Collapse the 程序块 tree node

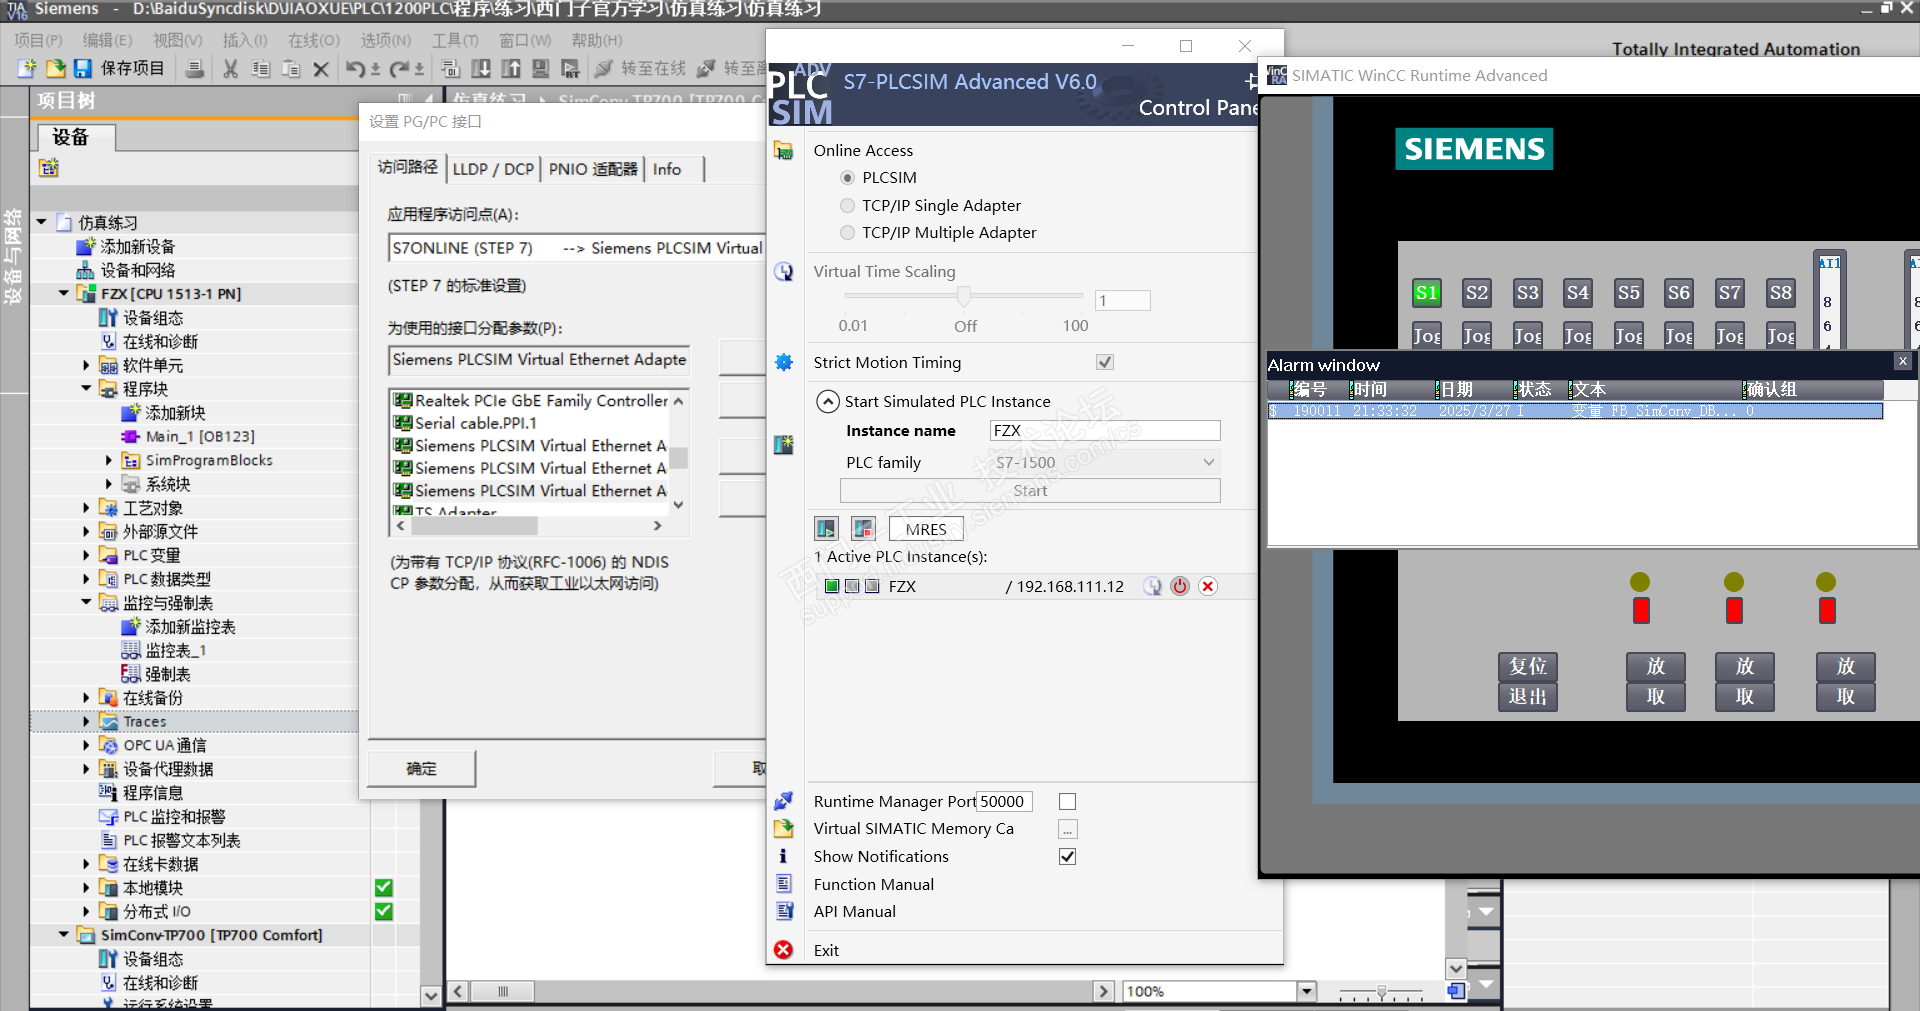point(86,389)
